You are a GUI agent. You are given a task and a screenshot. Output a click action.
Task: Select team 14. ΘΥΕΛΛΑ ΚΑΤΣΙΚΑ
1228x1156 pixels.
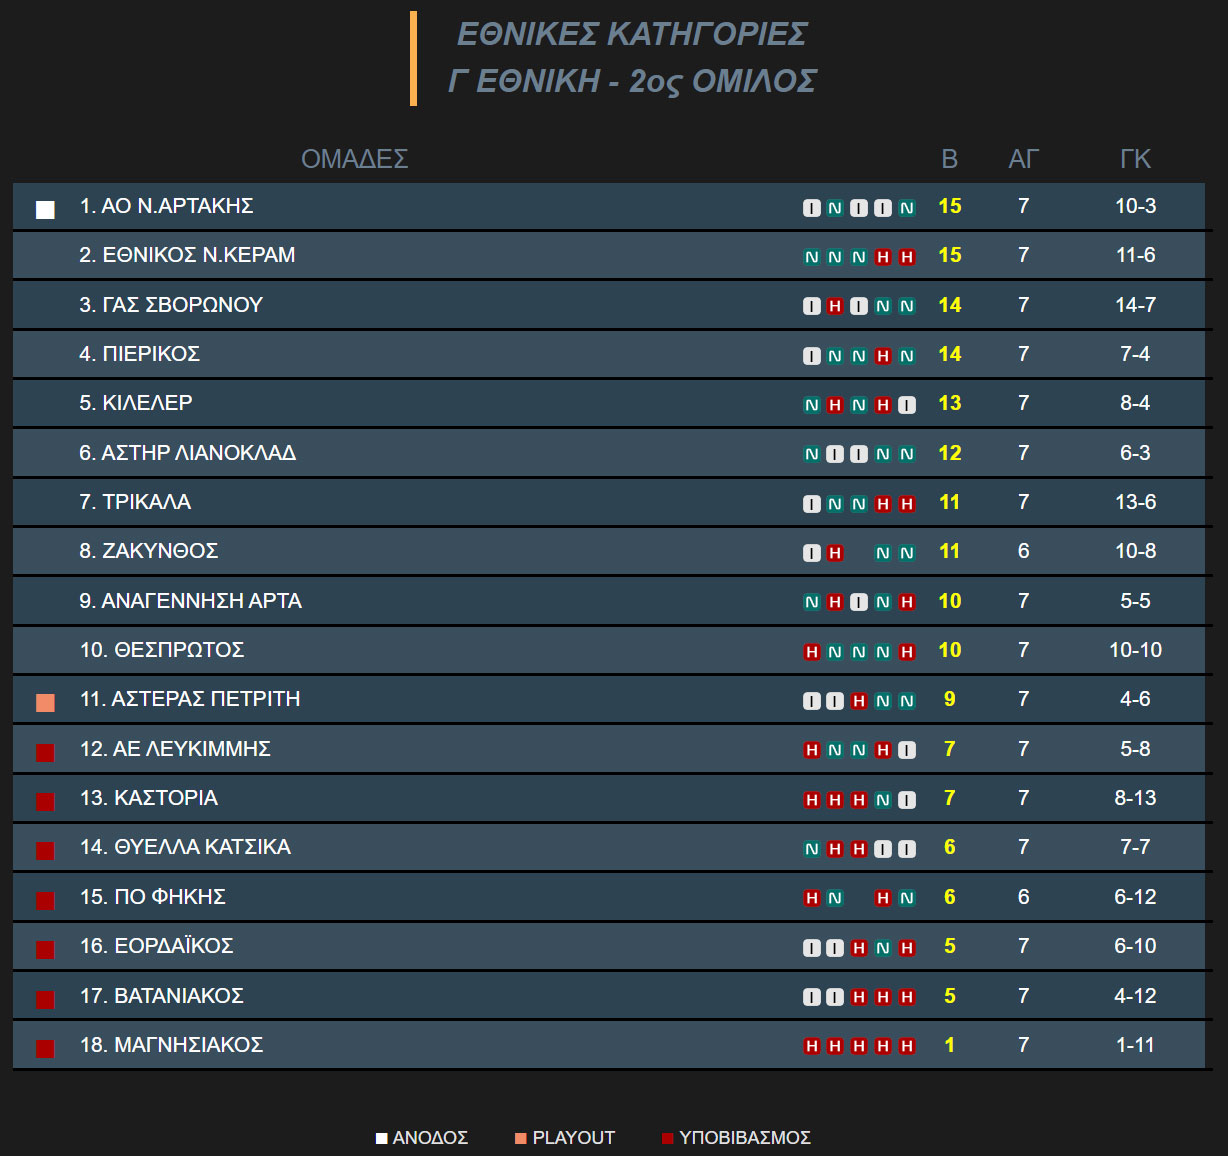[x=185, y=847]
